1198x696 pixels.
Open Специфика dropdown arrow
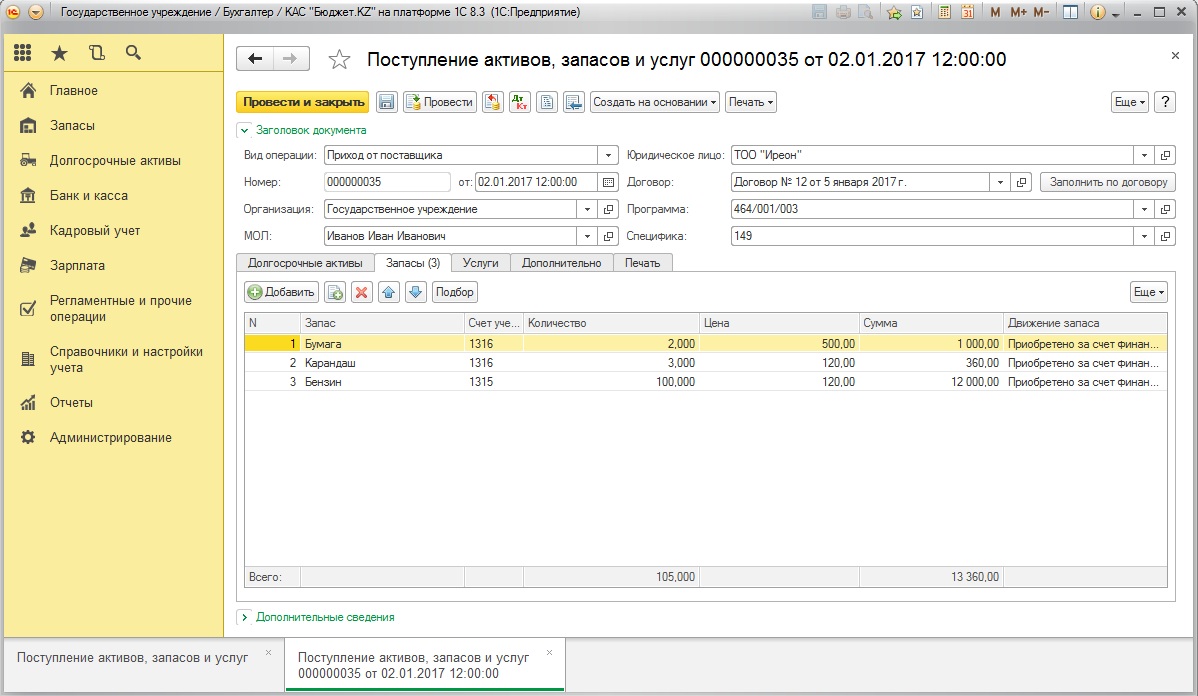tap(1144, 236)
